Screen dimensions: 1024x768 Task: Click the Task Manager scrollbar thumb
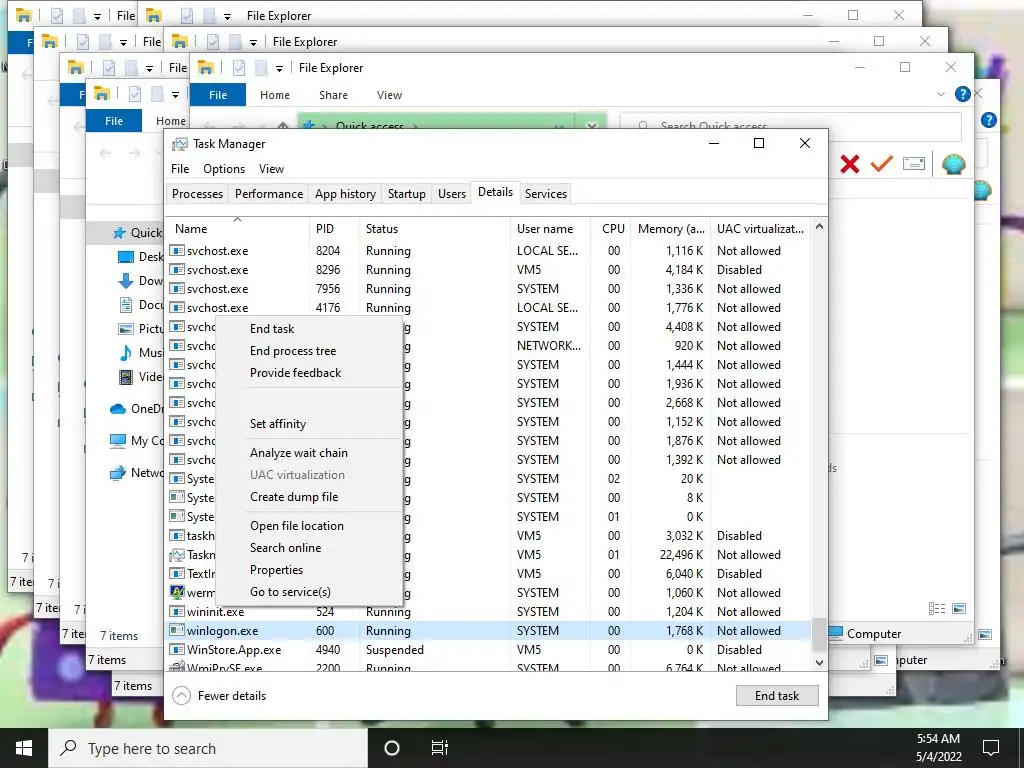click(x=819, y=634)
